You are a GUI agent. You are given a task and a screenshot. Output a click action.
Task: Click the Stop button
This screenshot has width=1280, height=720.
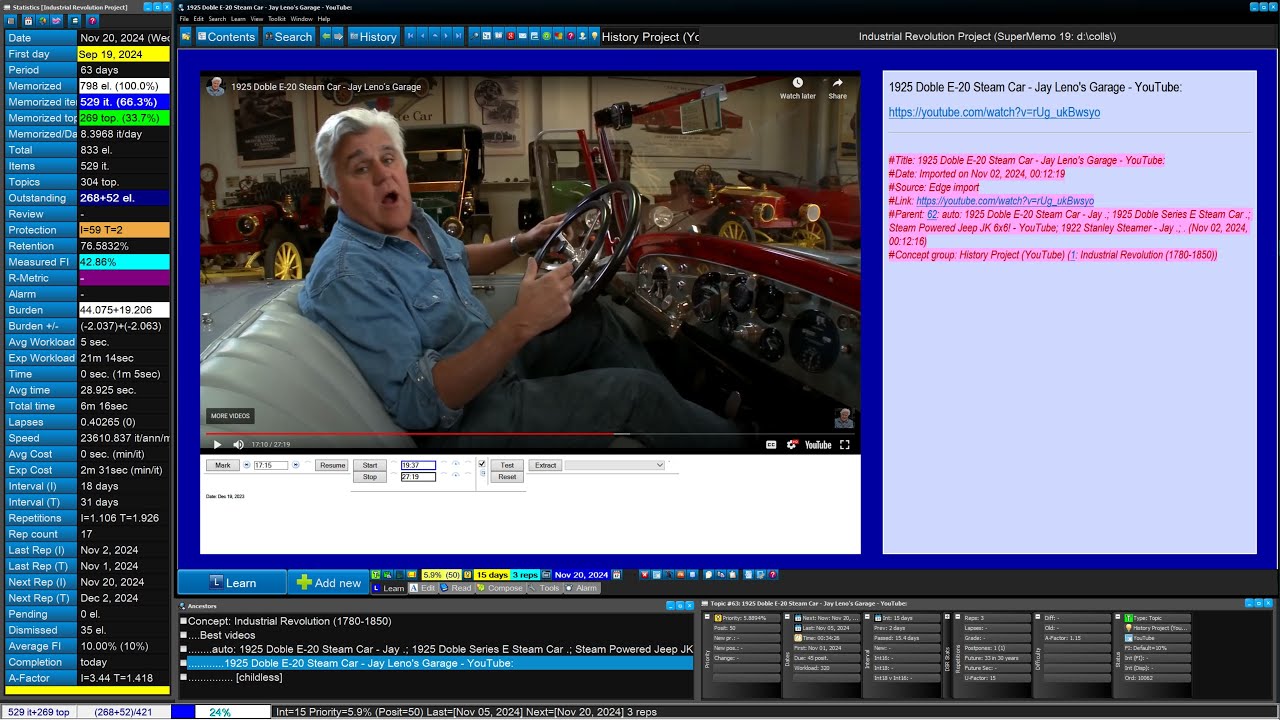pyautogui.click(x=370, y=477)
